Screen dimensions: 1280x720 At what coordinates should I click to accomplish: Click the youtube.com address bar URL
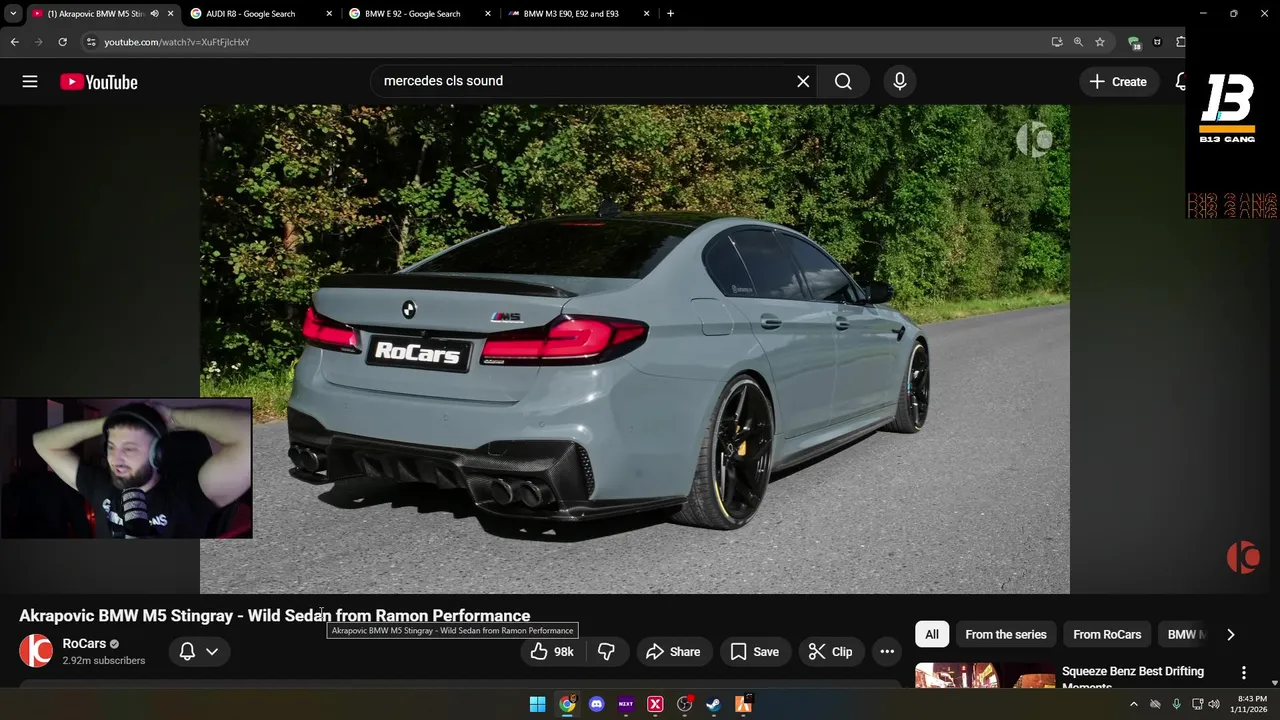(177, 42)
